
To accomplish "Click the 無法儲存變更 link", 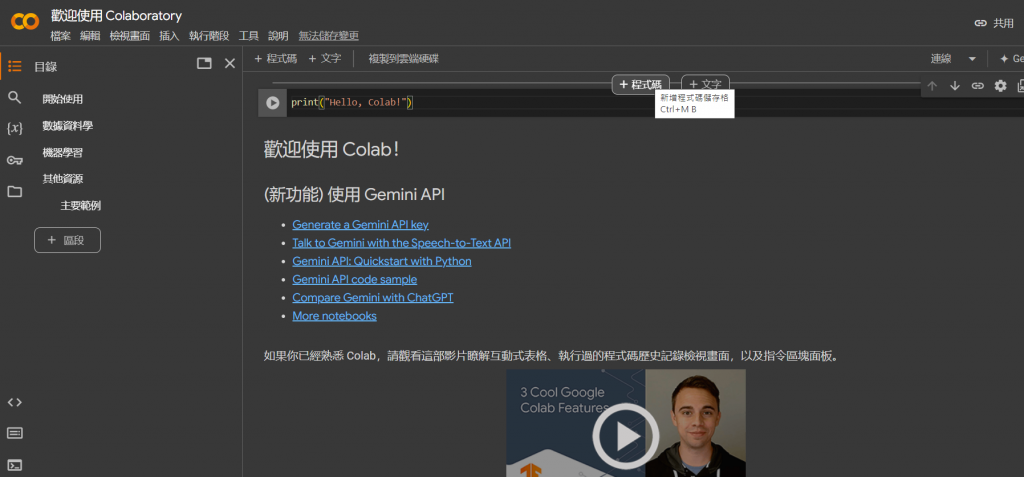I will click(328, 36).
